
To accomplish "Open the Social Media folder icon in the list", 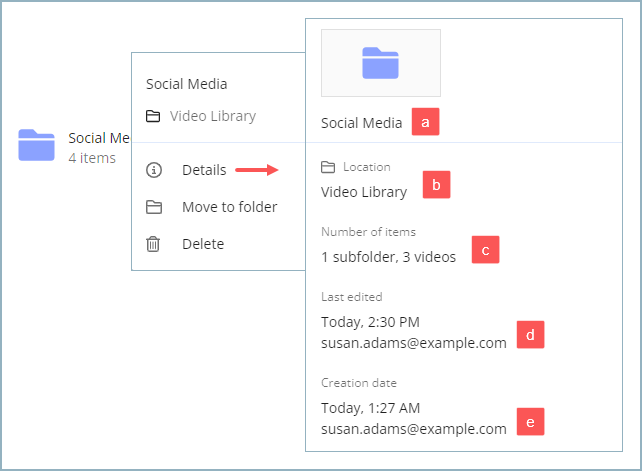I will [36, 145].
